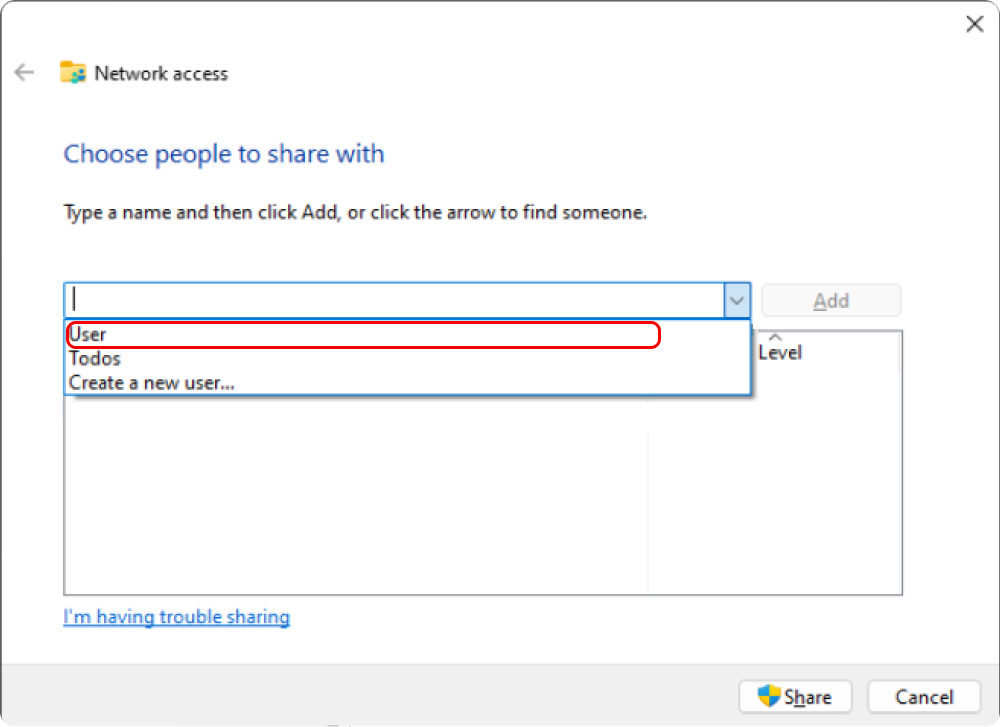Click the Type a name instruction text
1000x727 pixels.
point(355,212)
